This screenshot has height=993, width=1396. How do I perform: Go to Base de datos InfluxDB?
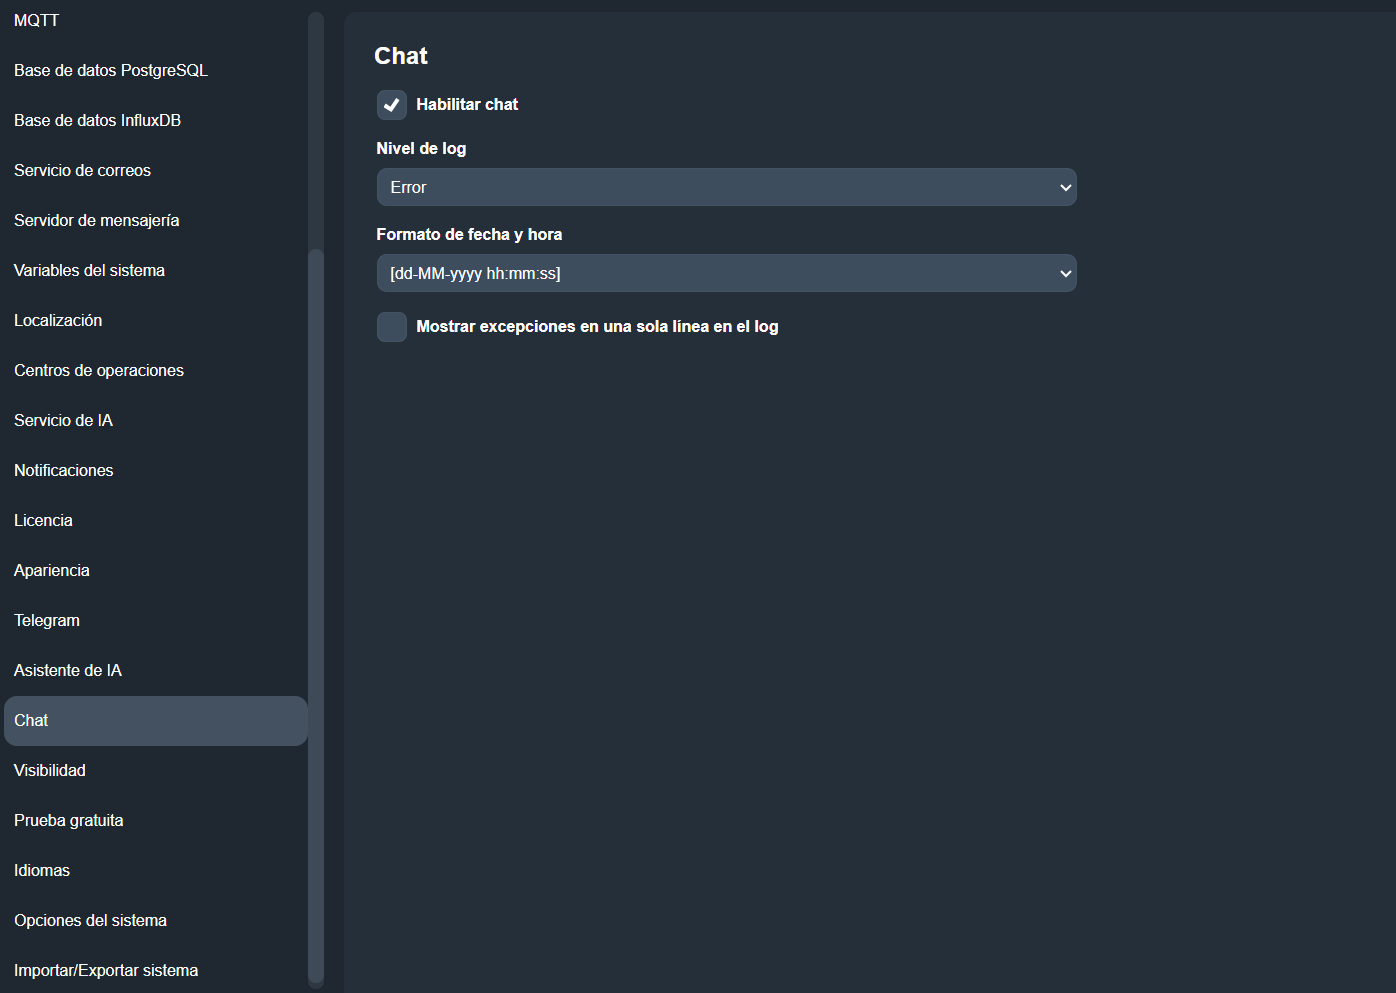pyautogui.click(x=98, y=120)
